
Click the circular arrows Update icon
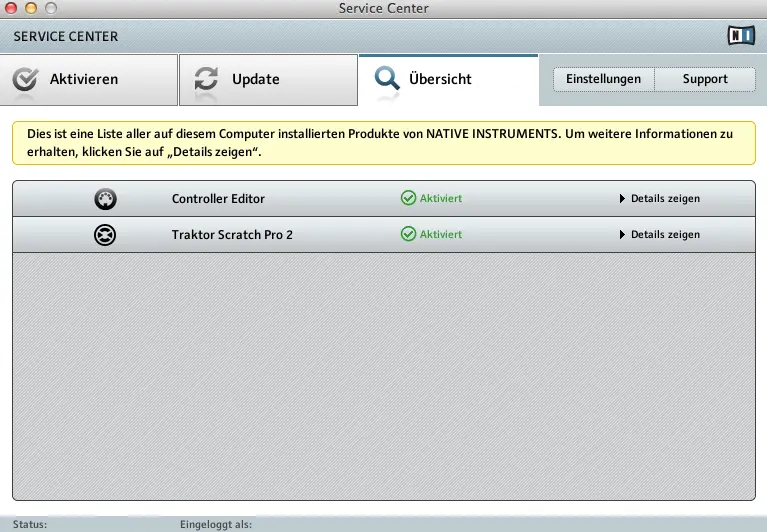pyautogui.click(x=206, y=80)
